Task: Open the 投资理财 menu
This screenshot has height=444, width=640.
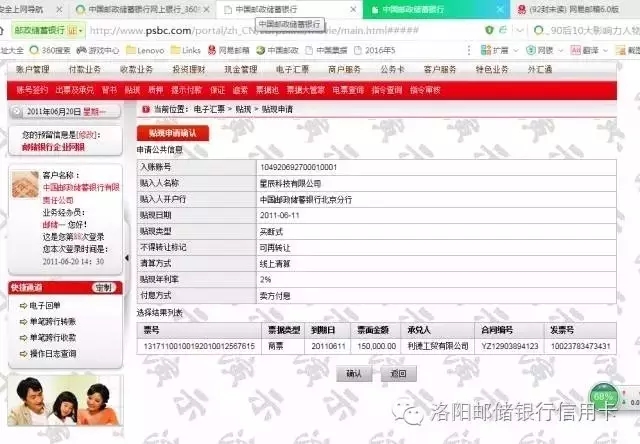Action: 189,69
